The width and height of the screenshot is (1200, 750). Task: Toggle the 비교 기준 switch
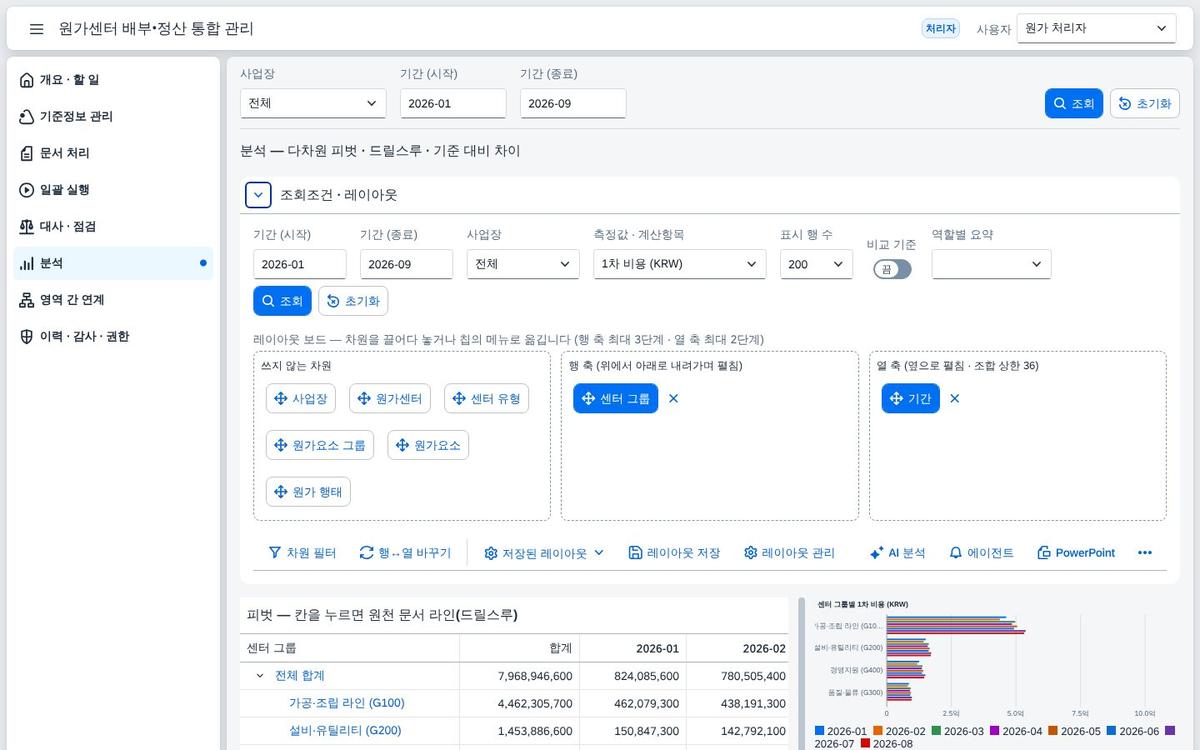pos(892,269)
